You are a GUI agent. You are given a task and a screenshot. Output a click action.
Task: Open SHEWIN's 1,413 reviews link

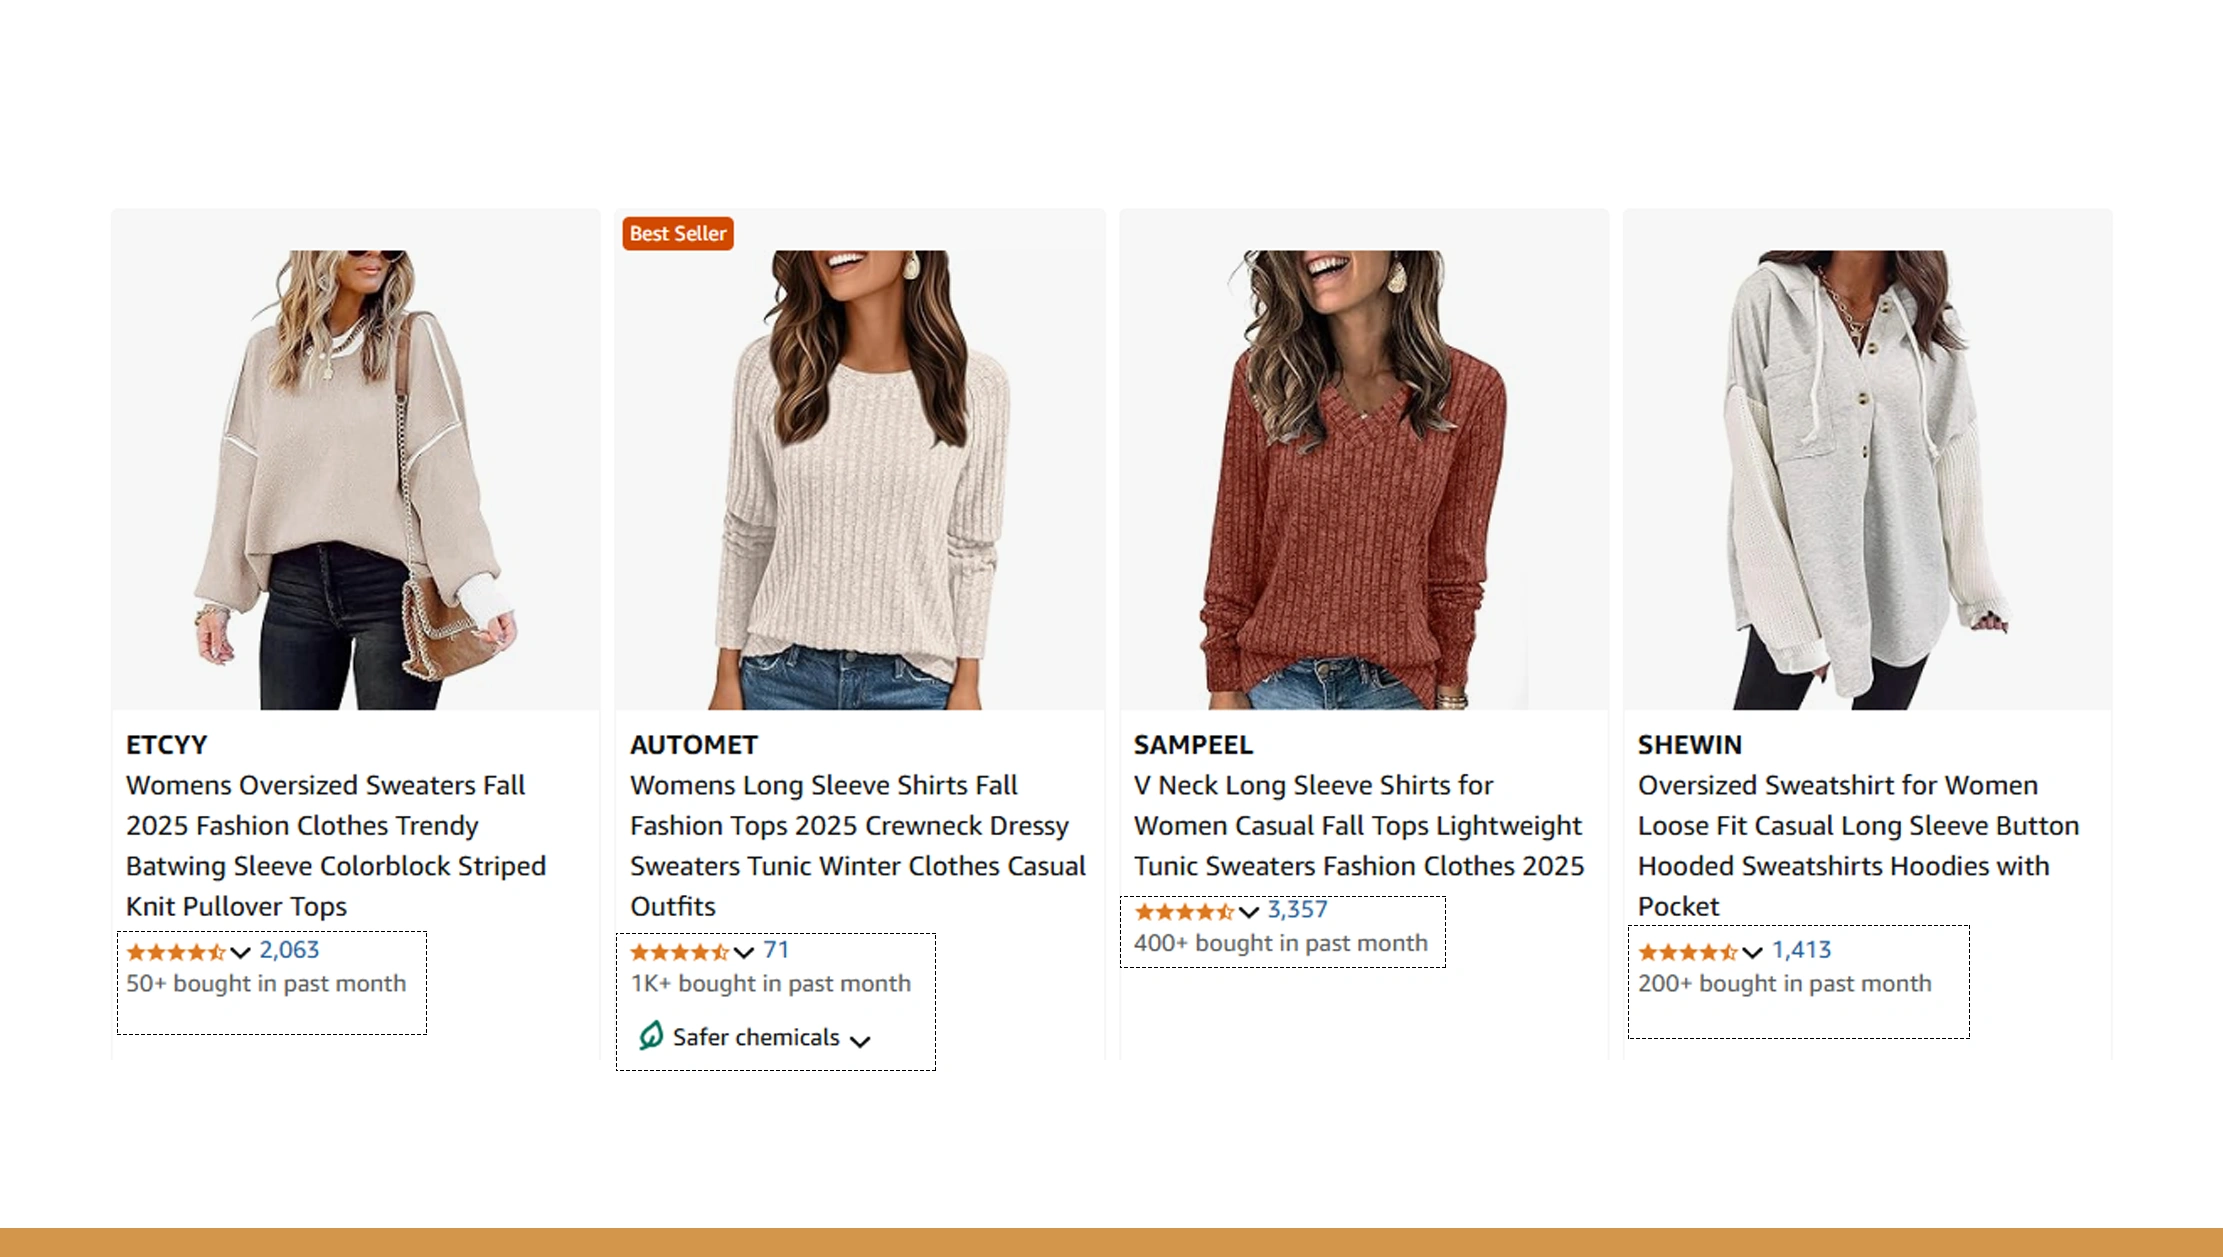click(x=1800, y=951)
